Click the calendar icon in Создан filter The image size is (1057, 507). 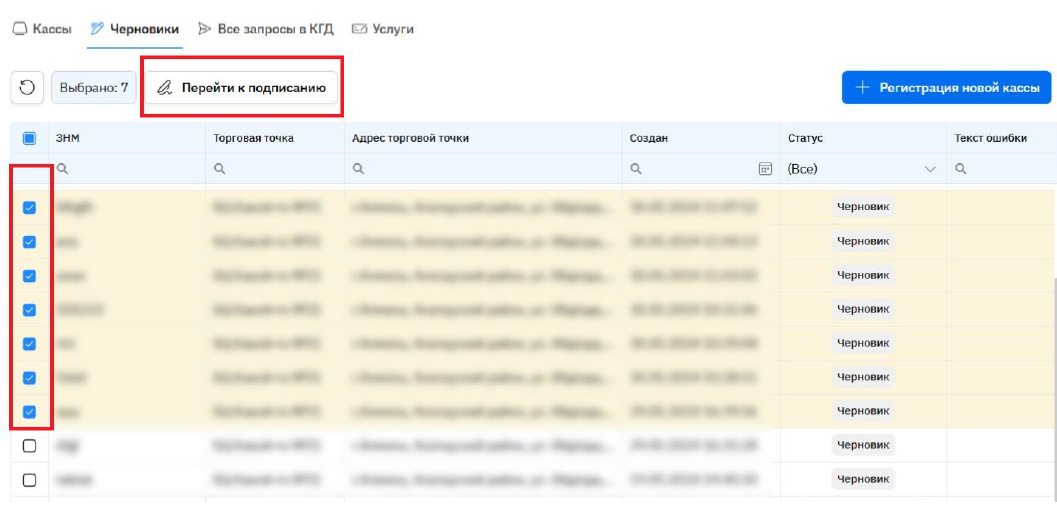click(x=765, y=169)
